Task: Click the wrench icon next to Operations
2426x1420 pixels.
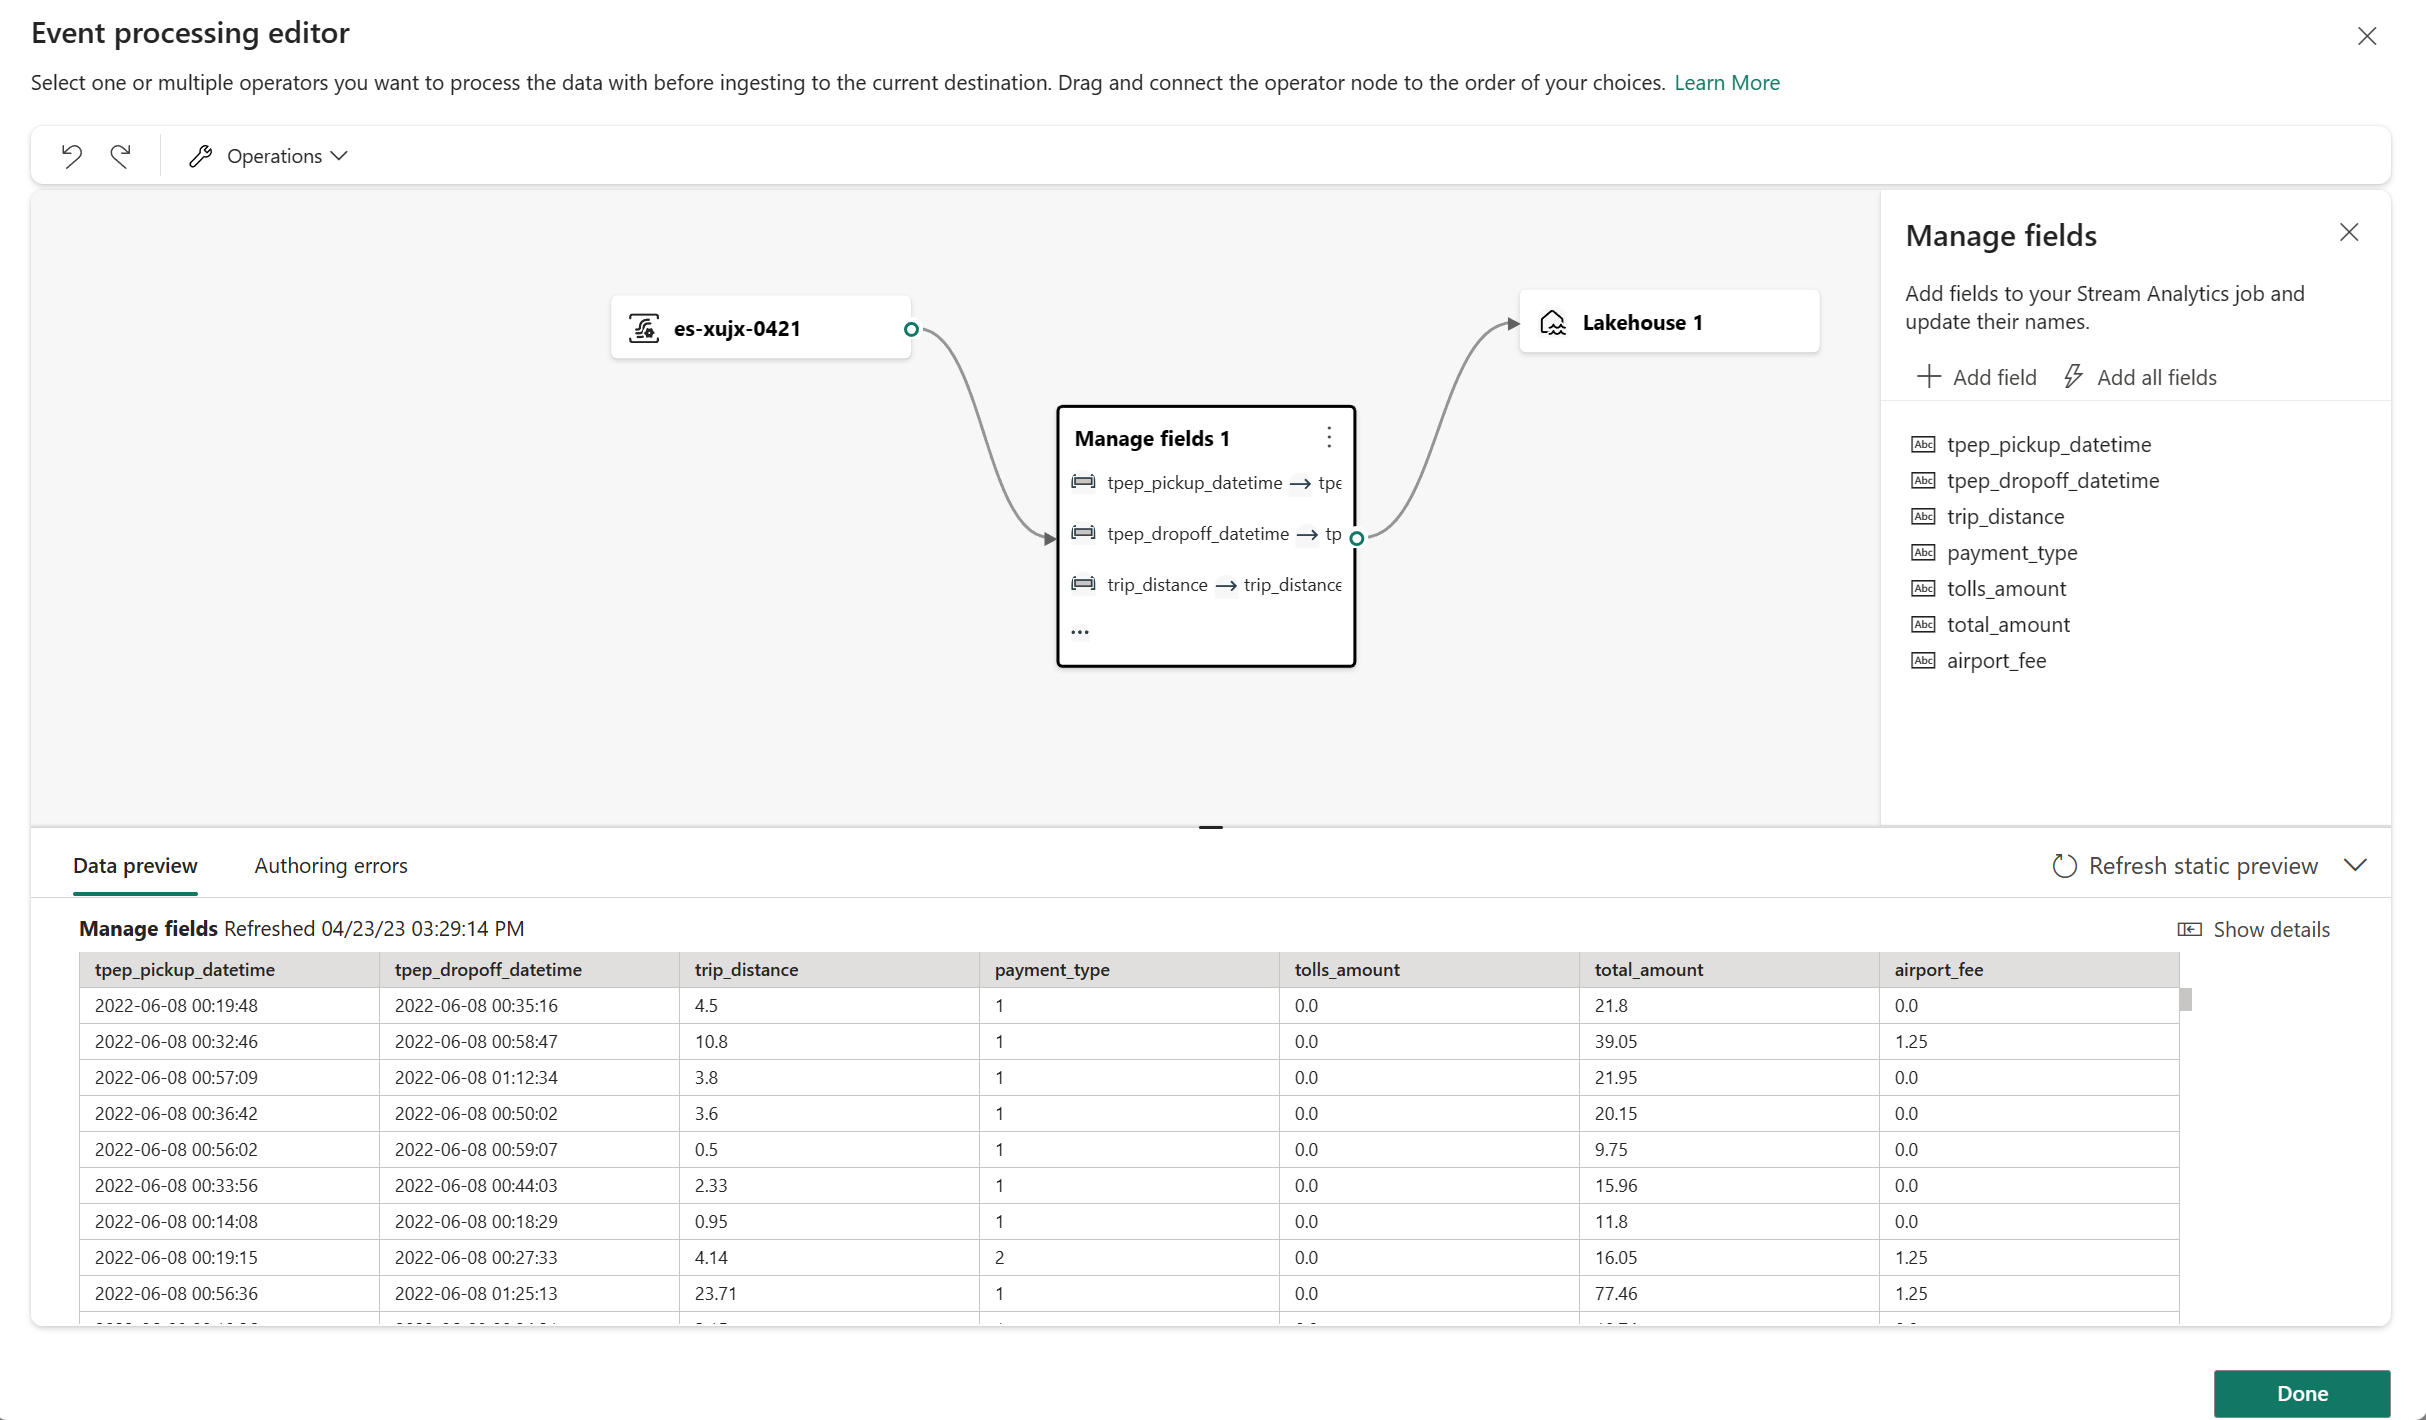Action: [x=200, y=155]
